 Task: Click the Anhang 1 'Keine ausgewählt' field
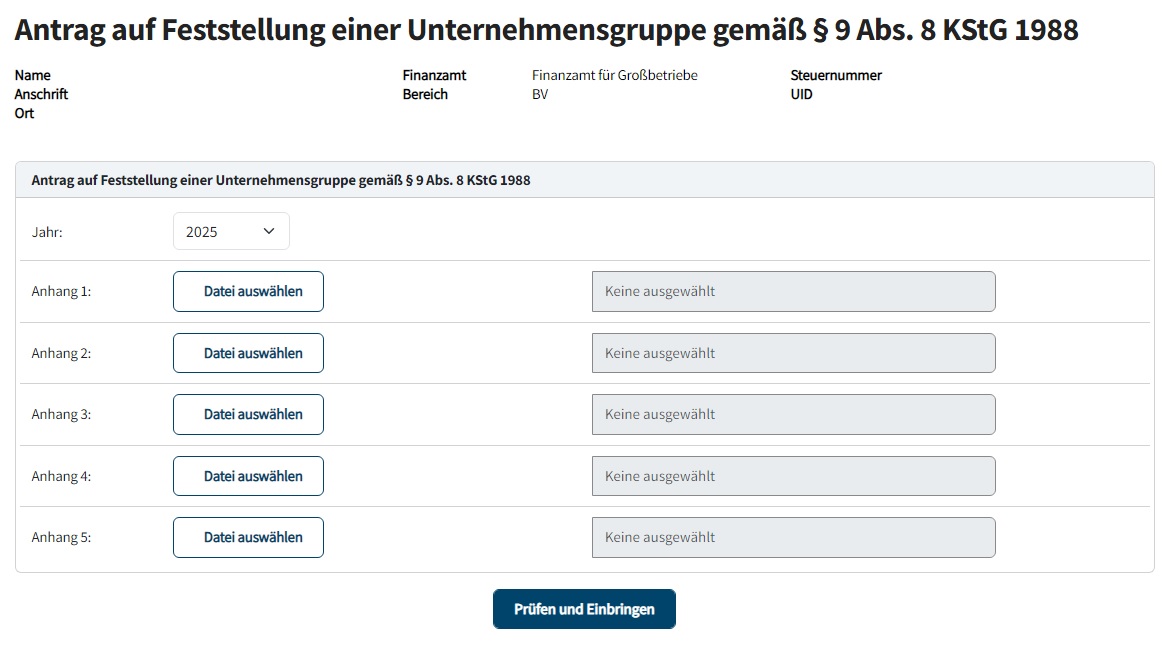pyautogui.click(x=793, y=291)
